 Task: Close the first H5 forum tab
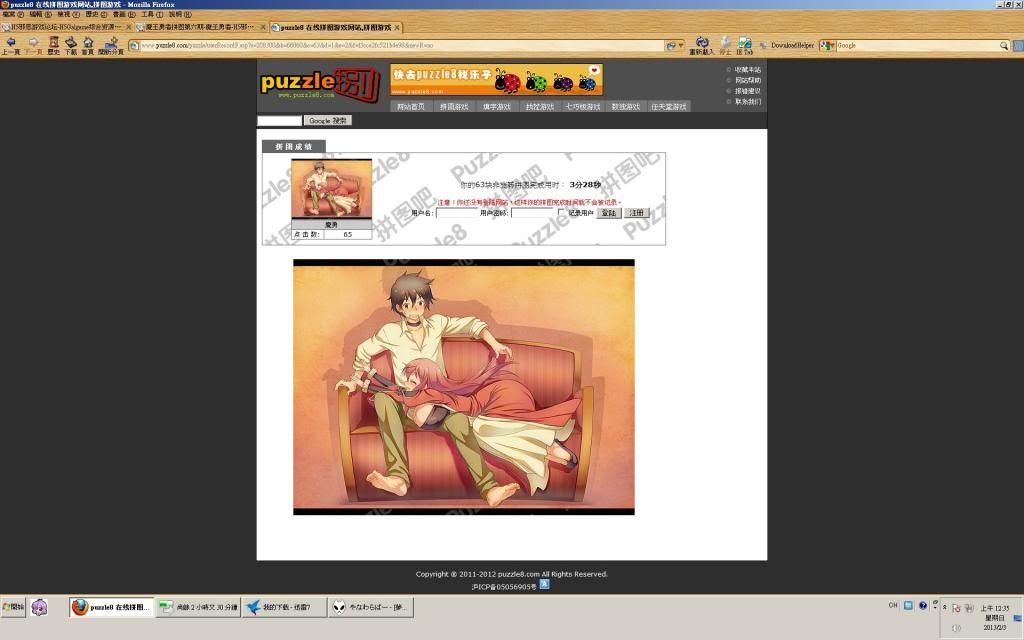(x=129, y=27)
